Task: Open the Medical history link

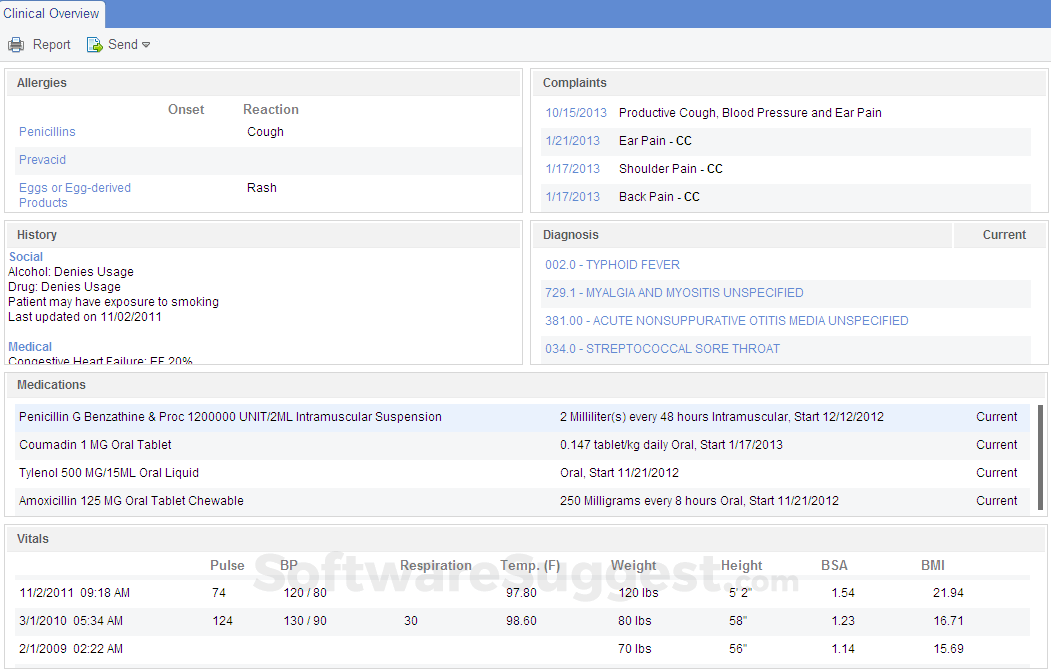Action: (x=30, y=347)
